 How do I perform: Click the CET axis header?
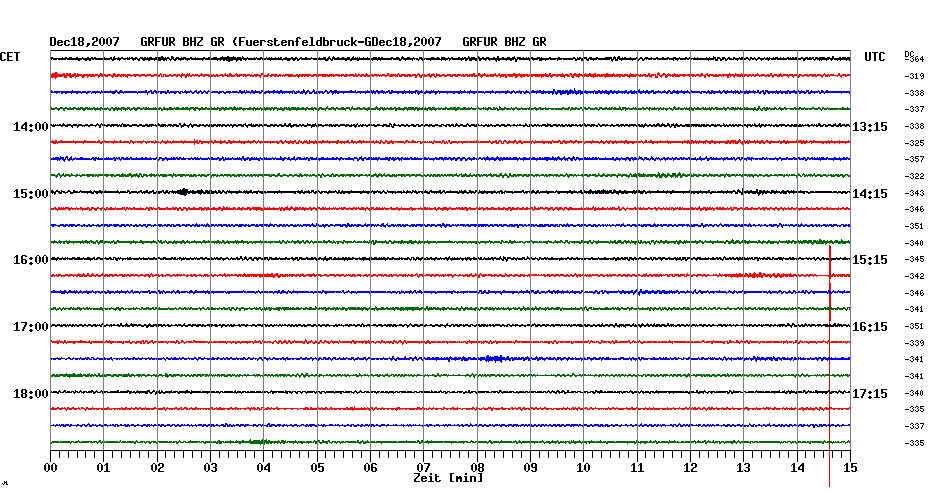[9, 57]
